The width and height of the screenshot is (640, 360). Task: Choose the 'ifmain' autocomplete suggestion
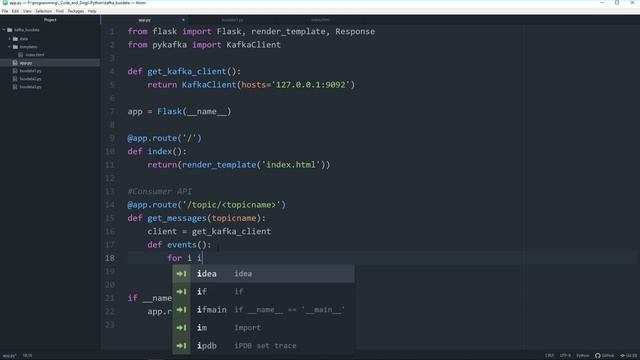(263, 309)
